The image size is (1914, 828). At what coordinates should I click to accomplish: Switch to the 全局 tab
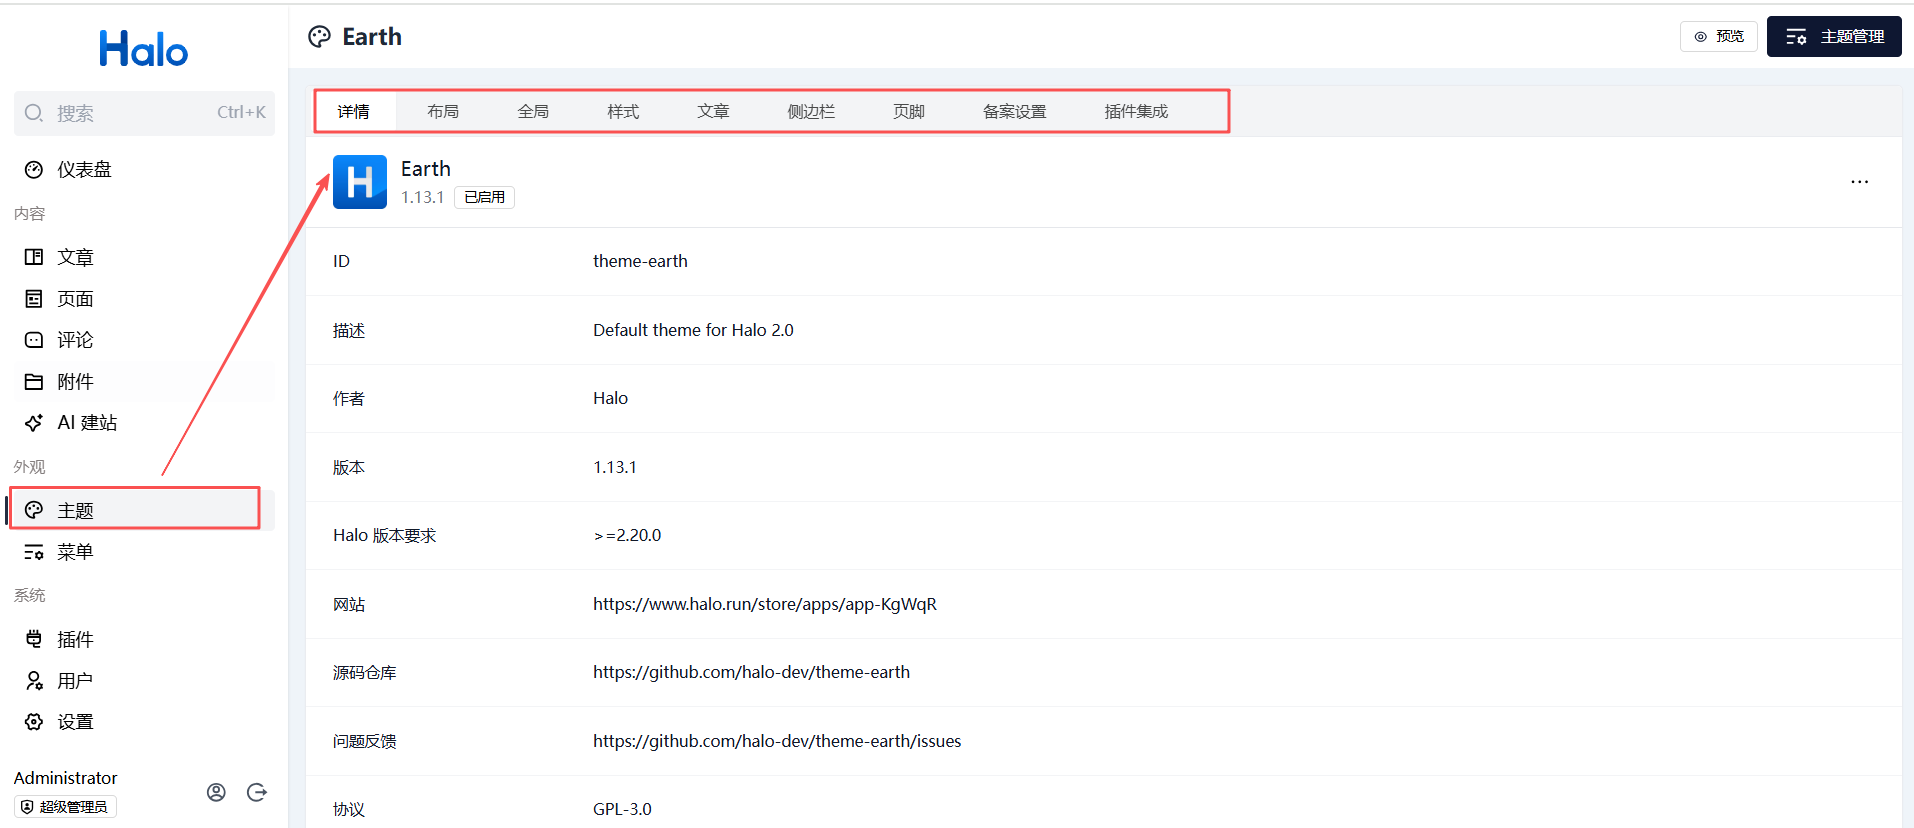pos(533,111)
